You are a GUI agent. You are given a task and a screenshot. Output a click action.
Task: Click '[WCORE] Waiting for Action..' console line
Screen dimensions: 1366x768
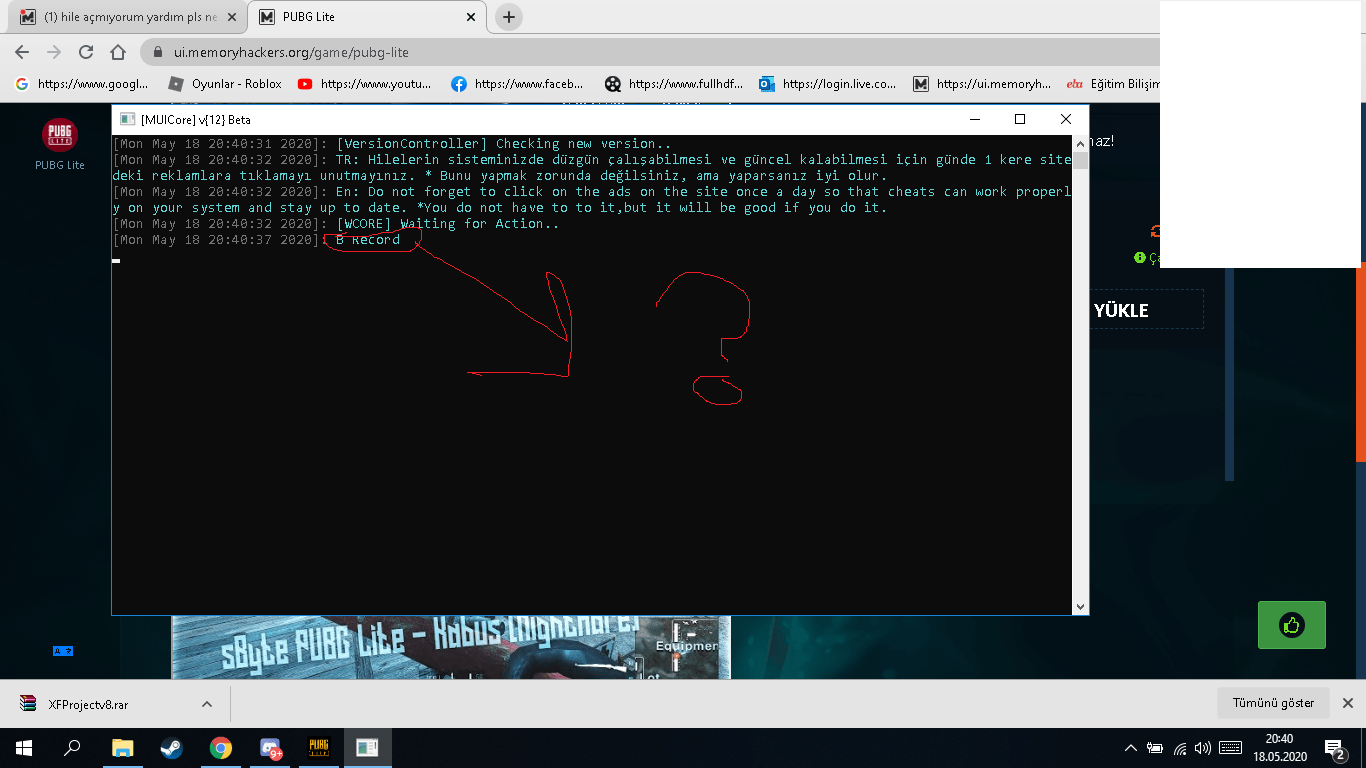click(448, 224)
